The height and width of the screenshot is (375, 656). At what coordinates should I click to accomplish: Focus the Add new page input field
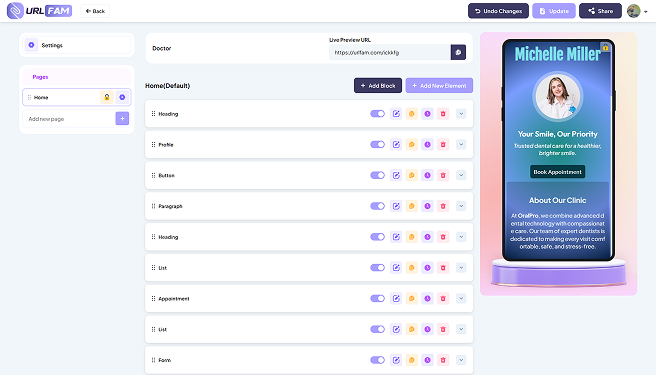pyautogui.click(x=69, y=119)
